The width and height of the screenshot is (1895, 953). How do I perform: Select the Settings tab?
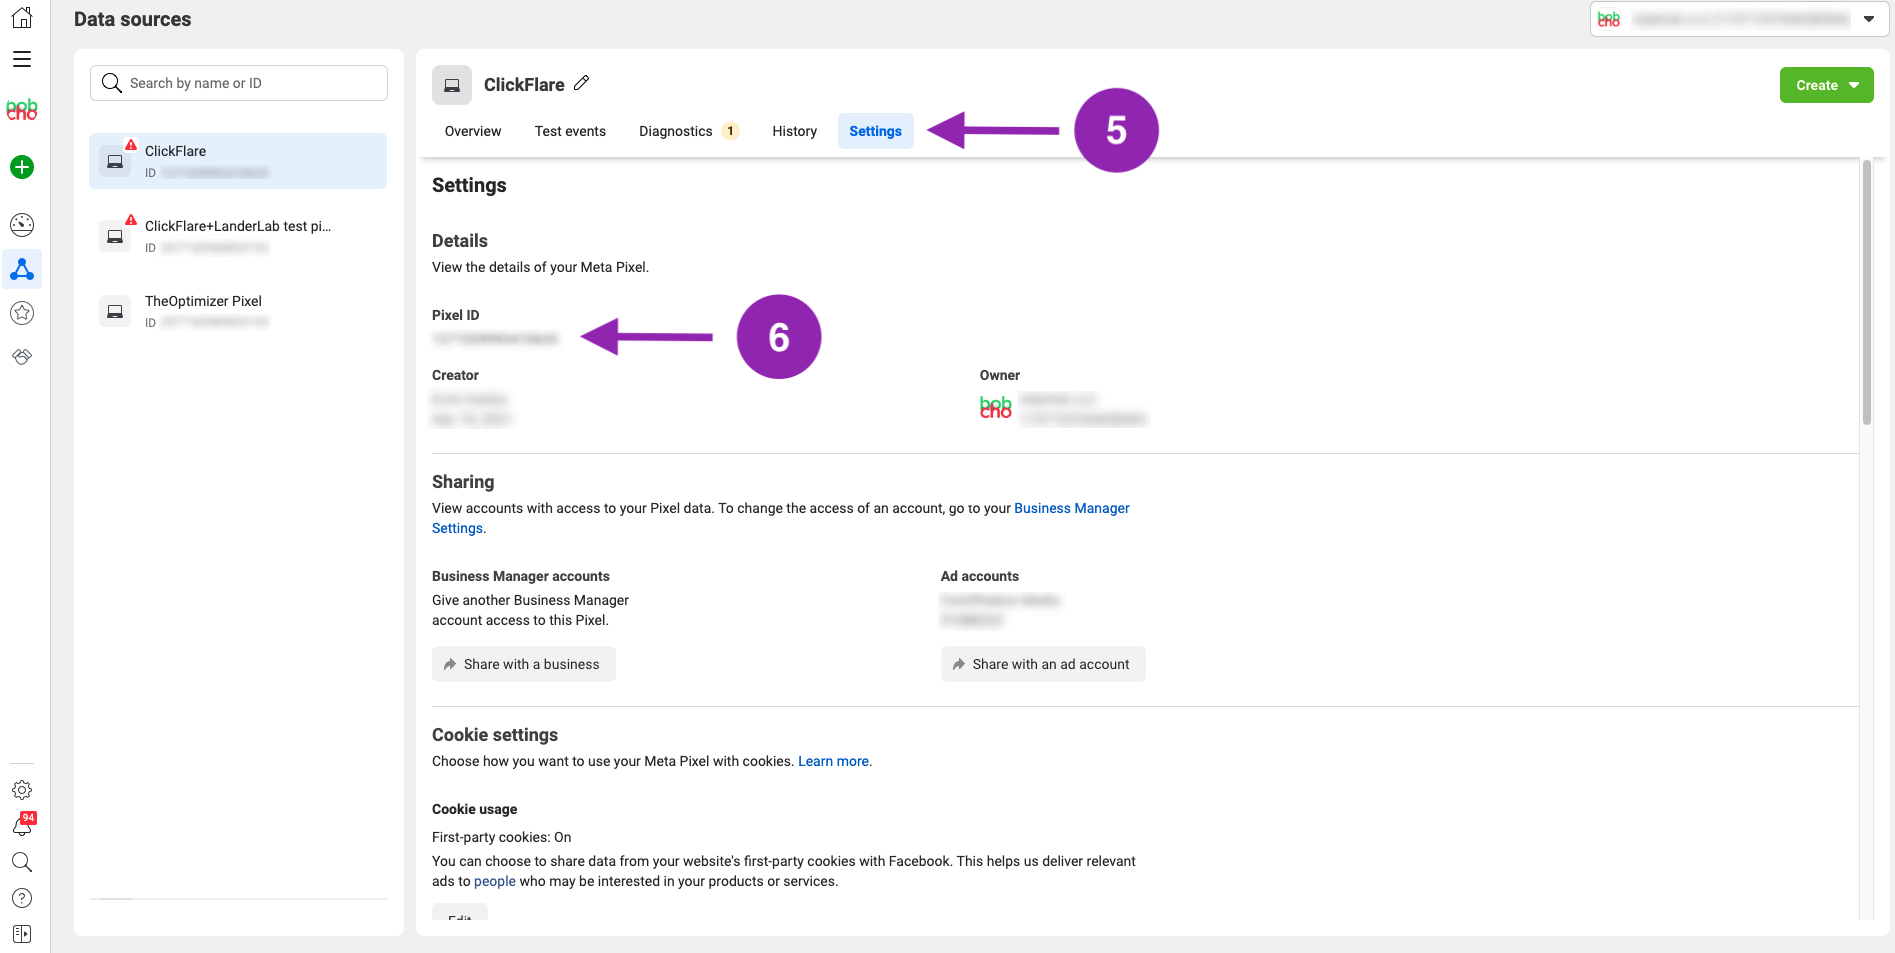click(x=875, y=131)
